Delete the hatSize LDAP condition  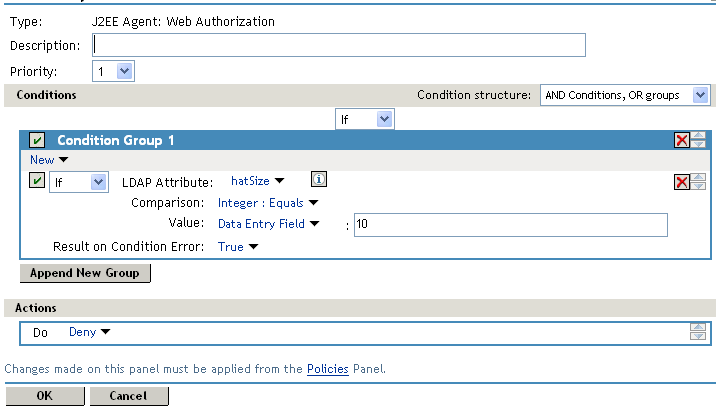(x=682, y=182)
